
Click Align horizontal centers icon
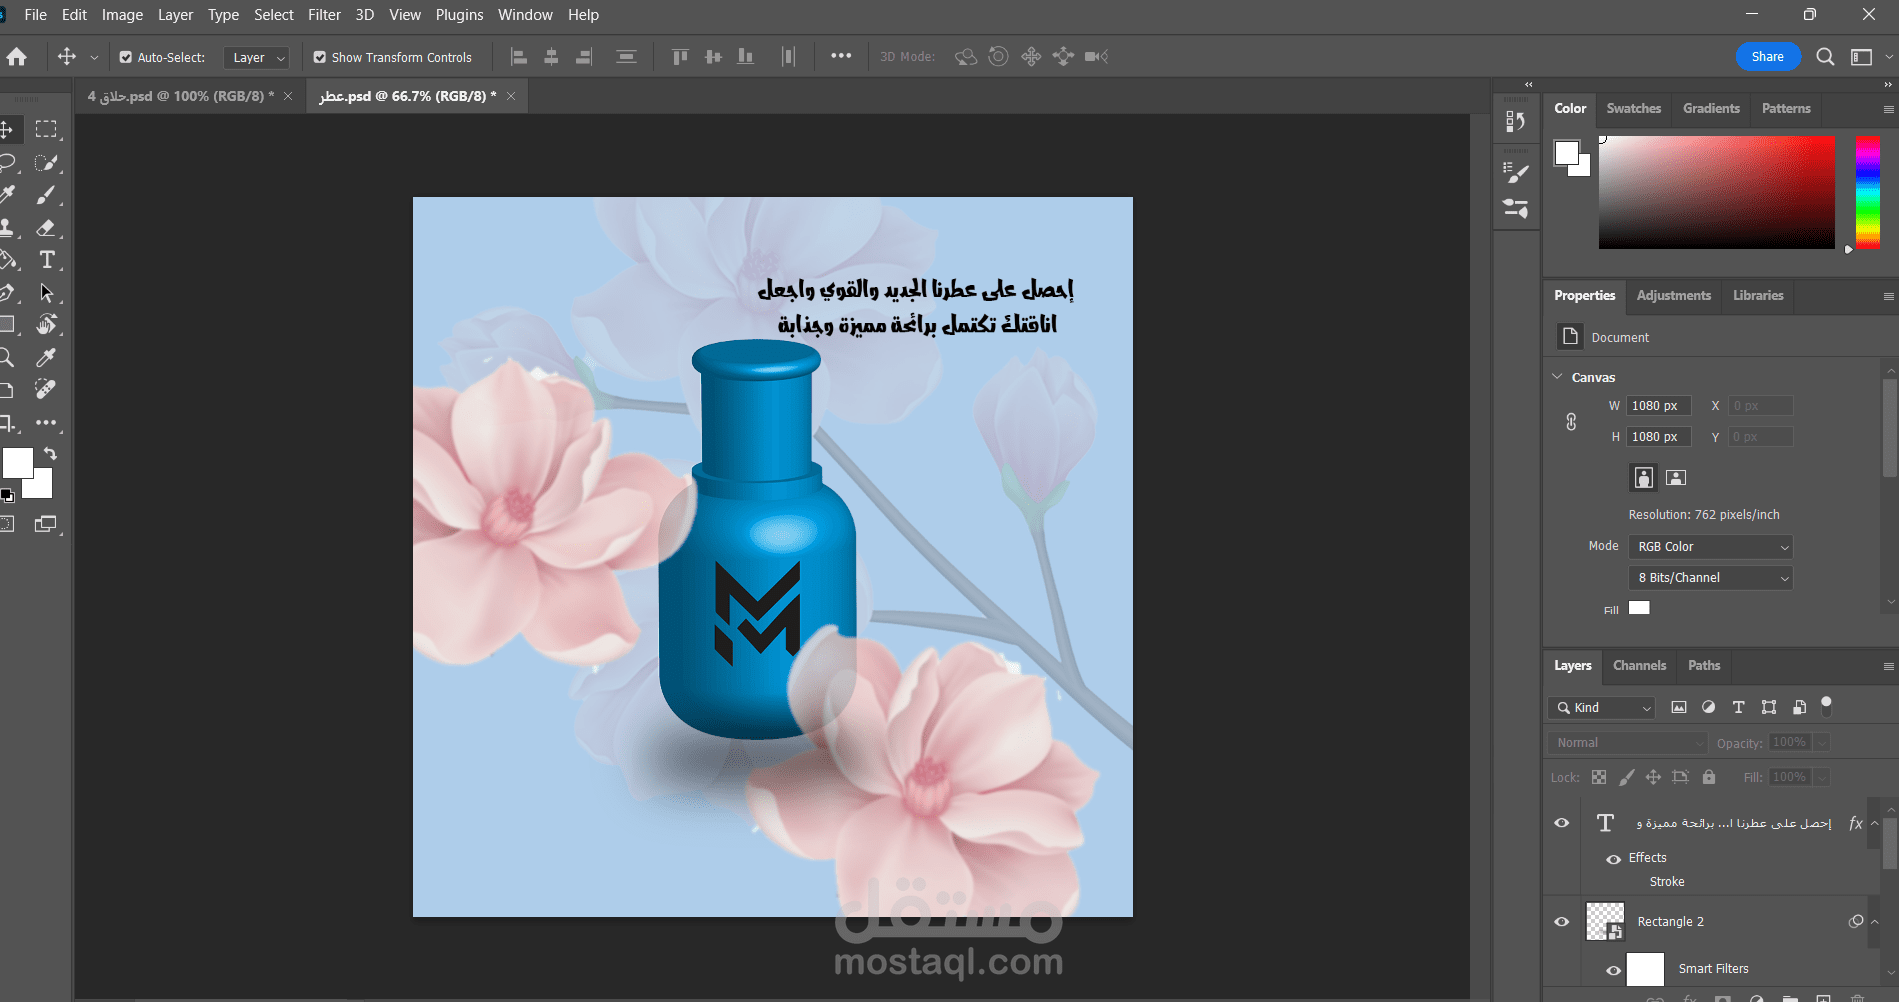click(551, 57)
